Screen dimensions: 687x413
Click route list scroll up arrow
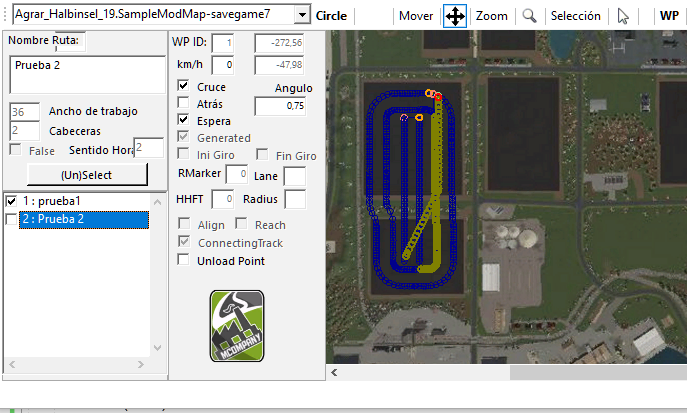tap(158, 202)
